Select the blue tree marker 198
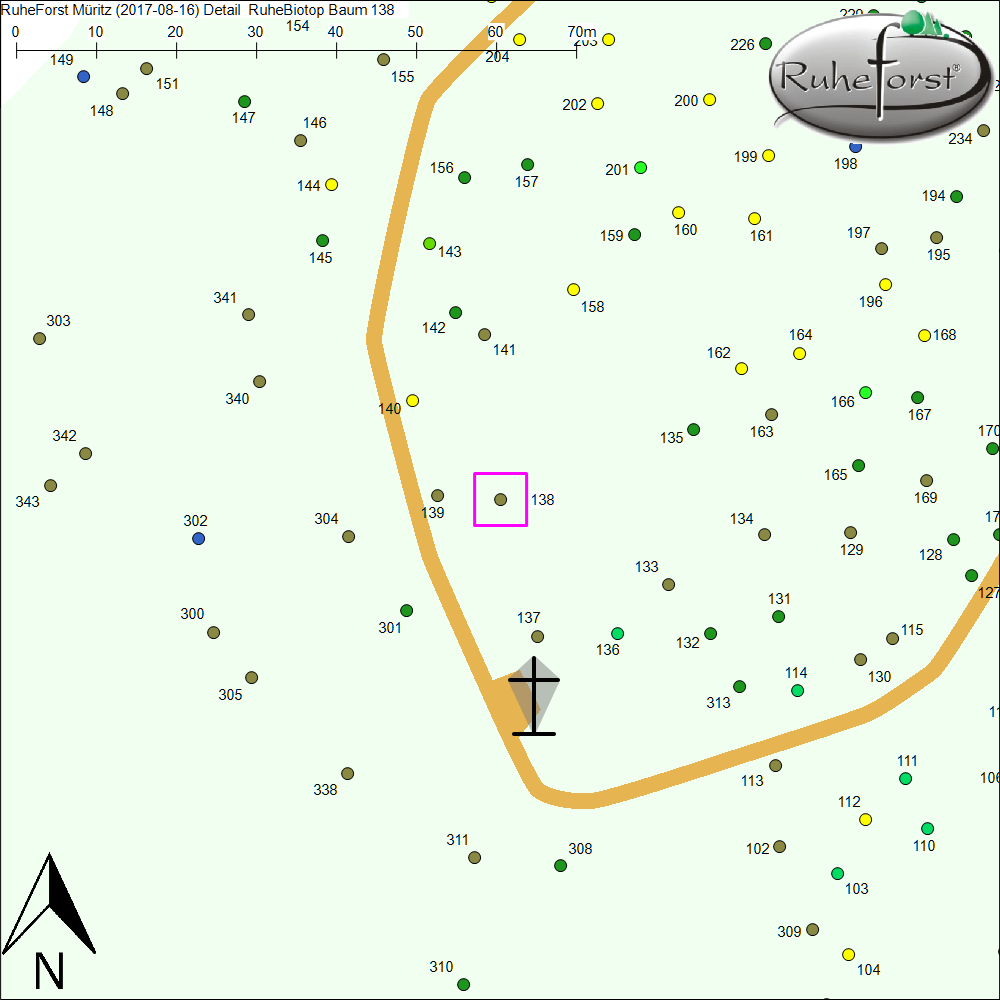 [x=855, y=147]
